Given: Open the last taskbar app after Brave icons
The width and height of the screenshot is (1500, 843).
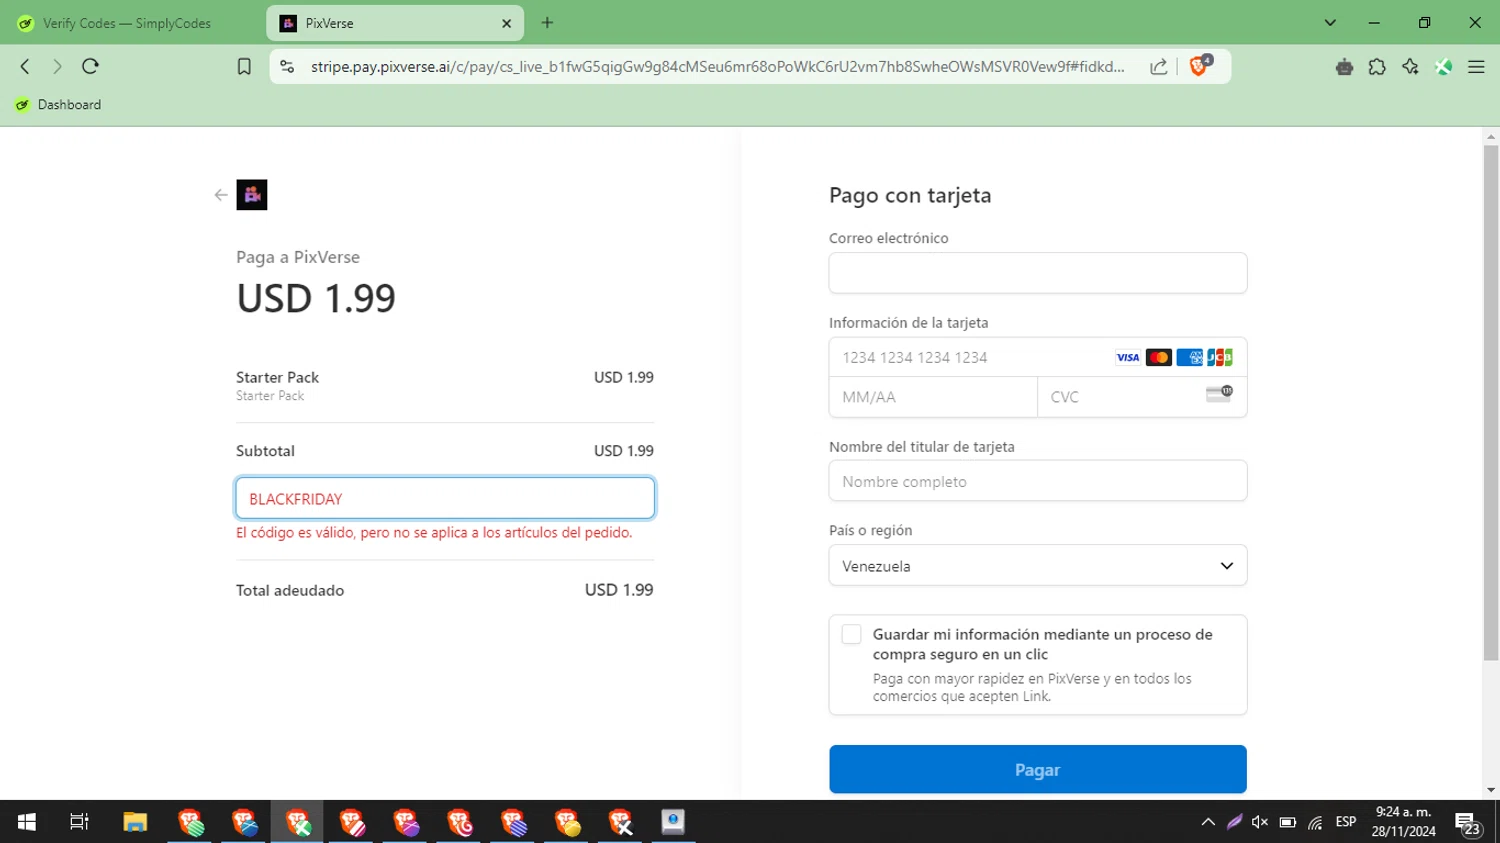Looking at the screenshot, I should [x=673, y=822].
